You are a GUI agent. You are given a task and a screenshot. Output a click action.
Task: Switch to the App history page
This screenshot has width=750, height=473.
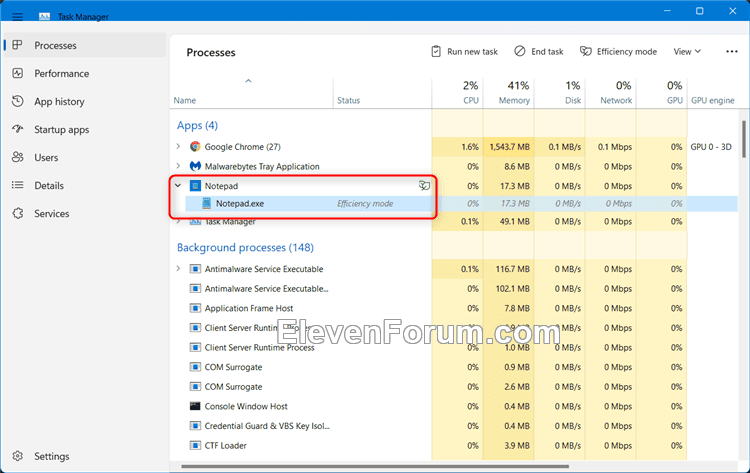click(x=59, y=101)
